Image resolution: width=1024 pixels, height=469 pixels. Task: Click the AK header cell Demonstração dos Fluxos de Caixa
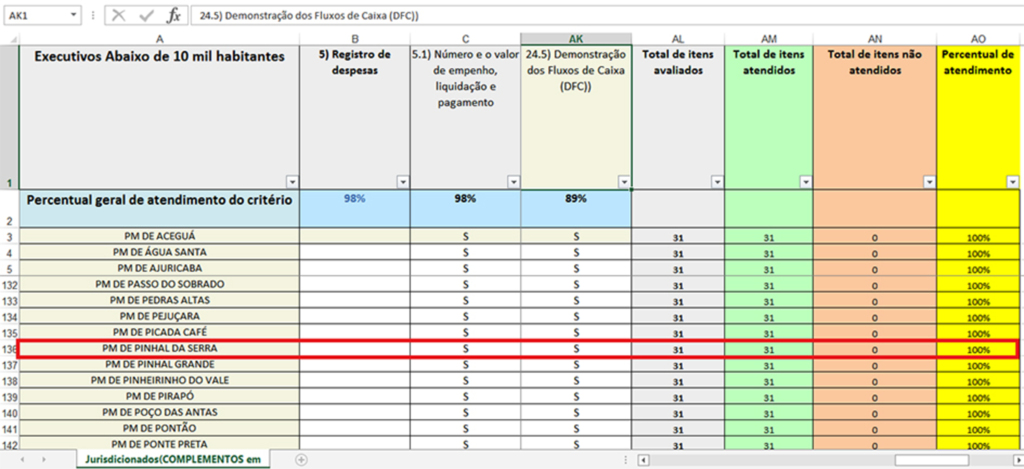[x=576, y=118]
